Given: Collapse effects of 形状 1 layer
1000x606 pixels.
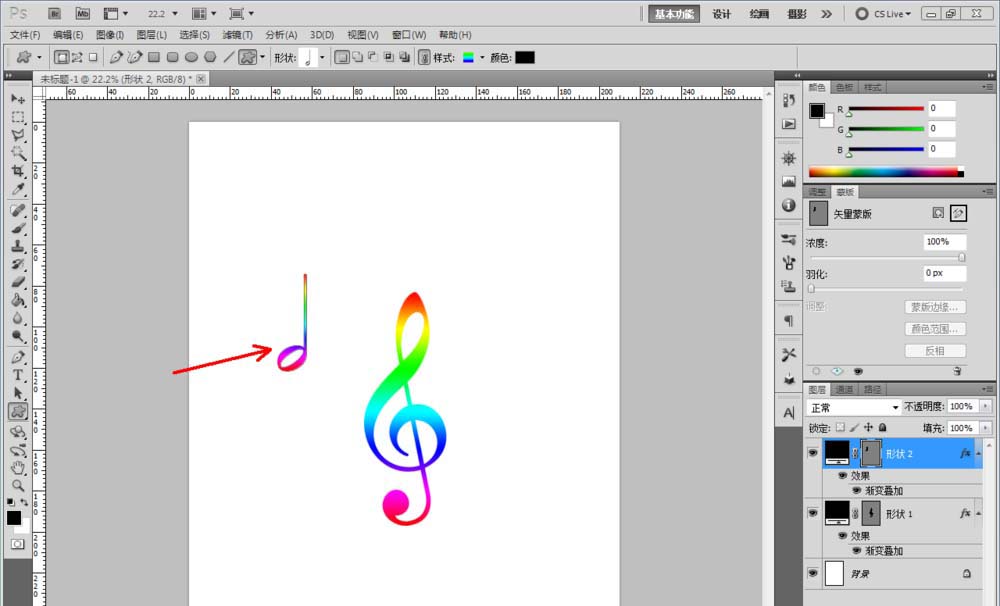Looking at the screenshot, I should 978,514.
